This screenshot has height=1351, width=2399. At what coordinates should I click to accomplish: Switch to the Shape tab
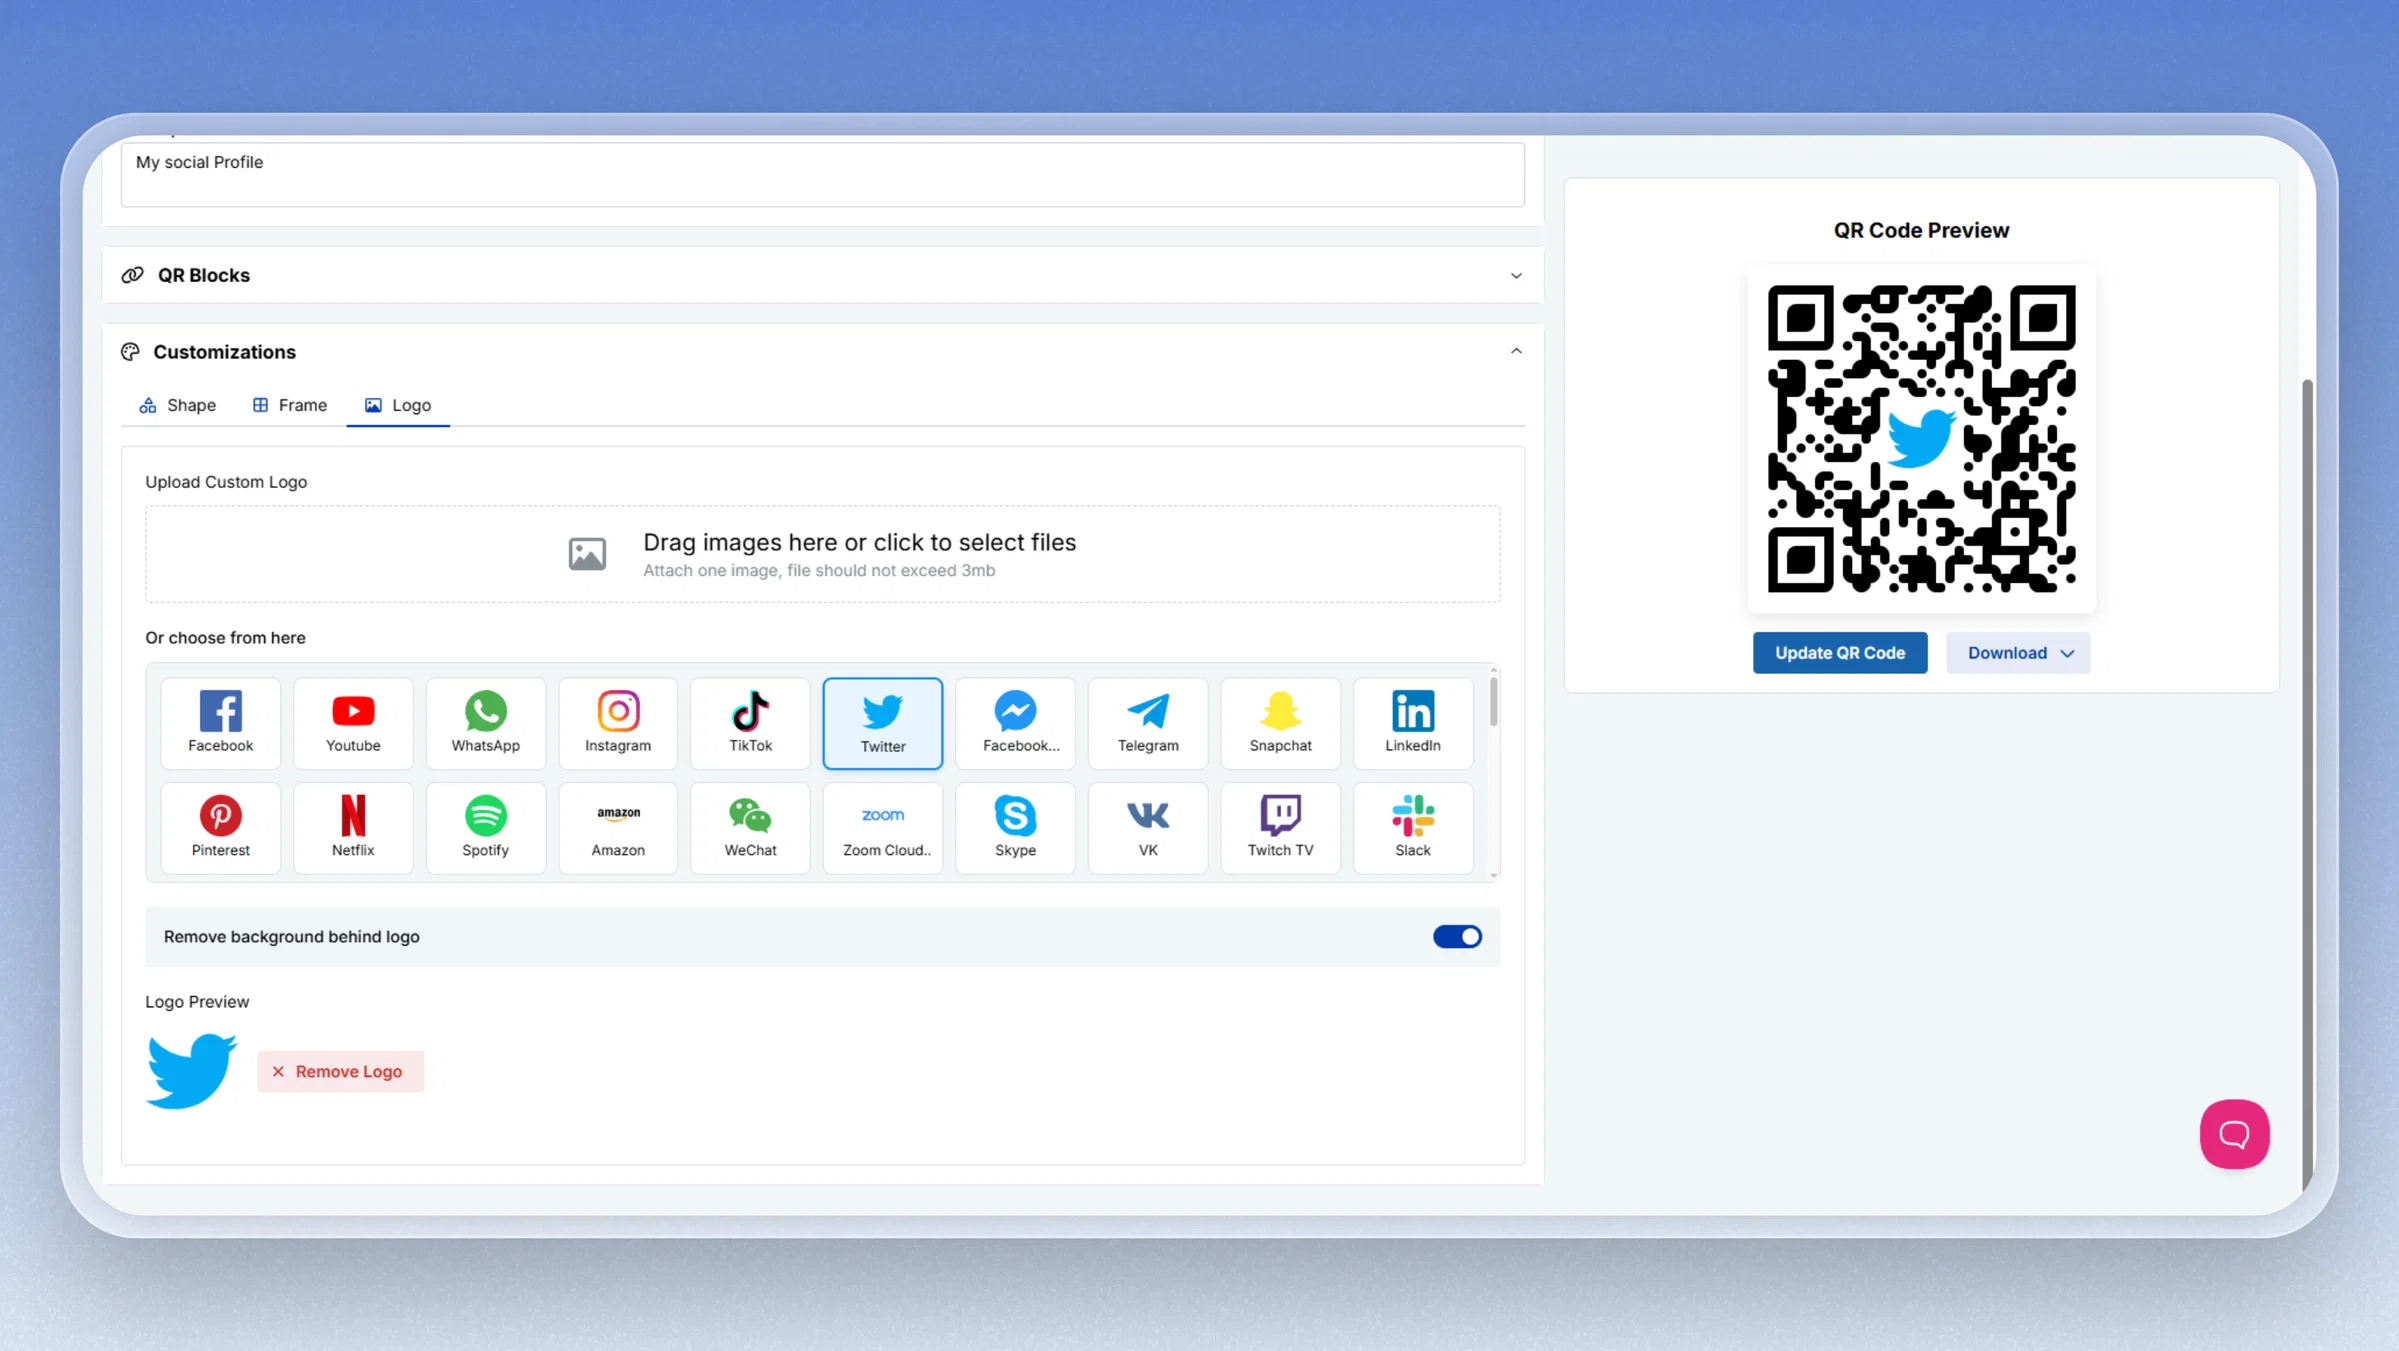(178, 405)
